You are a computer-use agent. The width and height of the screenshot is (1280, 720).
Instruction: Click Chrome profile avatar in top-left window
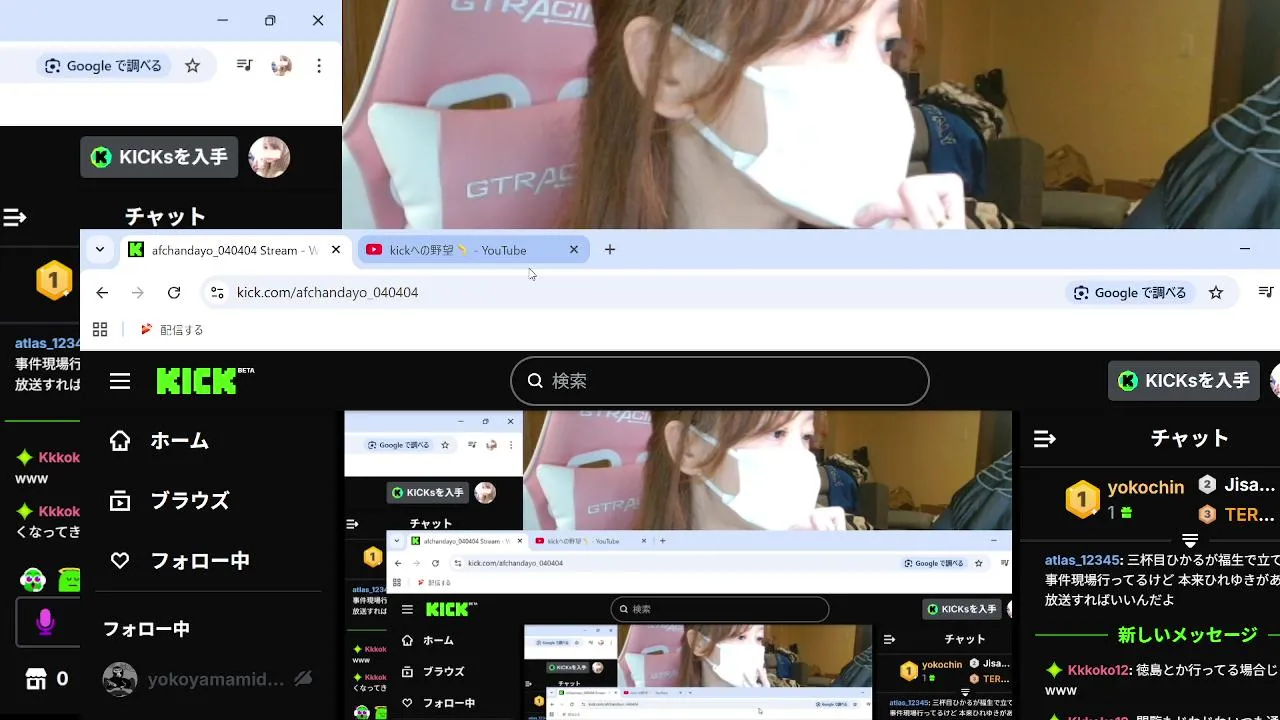pyautogui.click(x=282, y=65)
